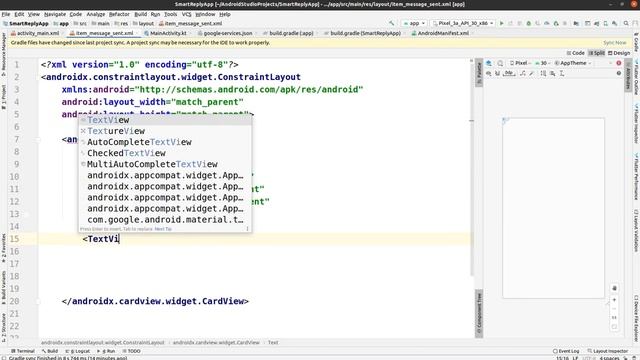Switch to Code view mode
The width and height of the screenshot is (640, 360).
point(576,53)
